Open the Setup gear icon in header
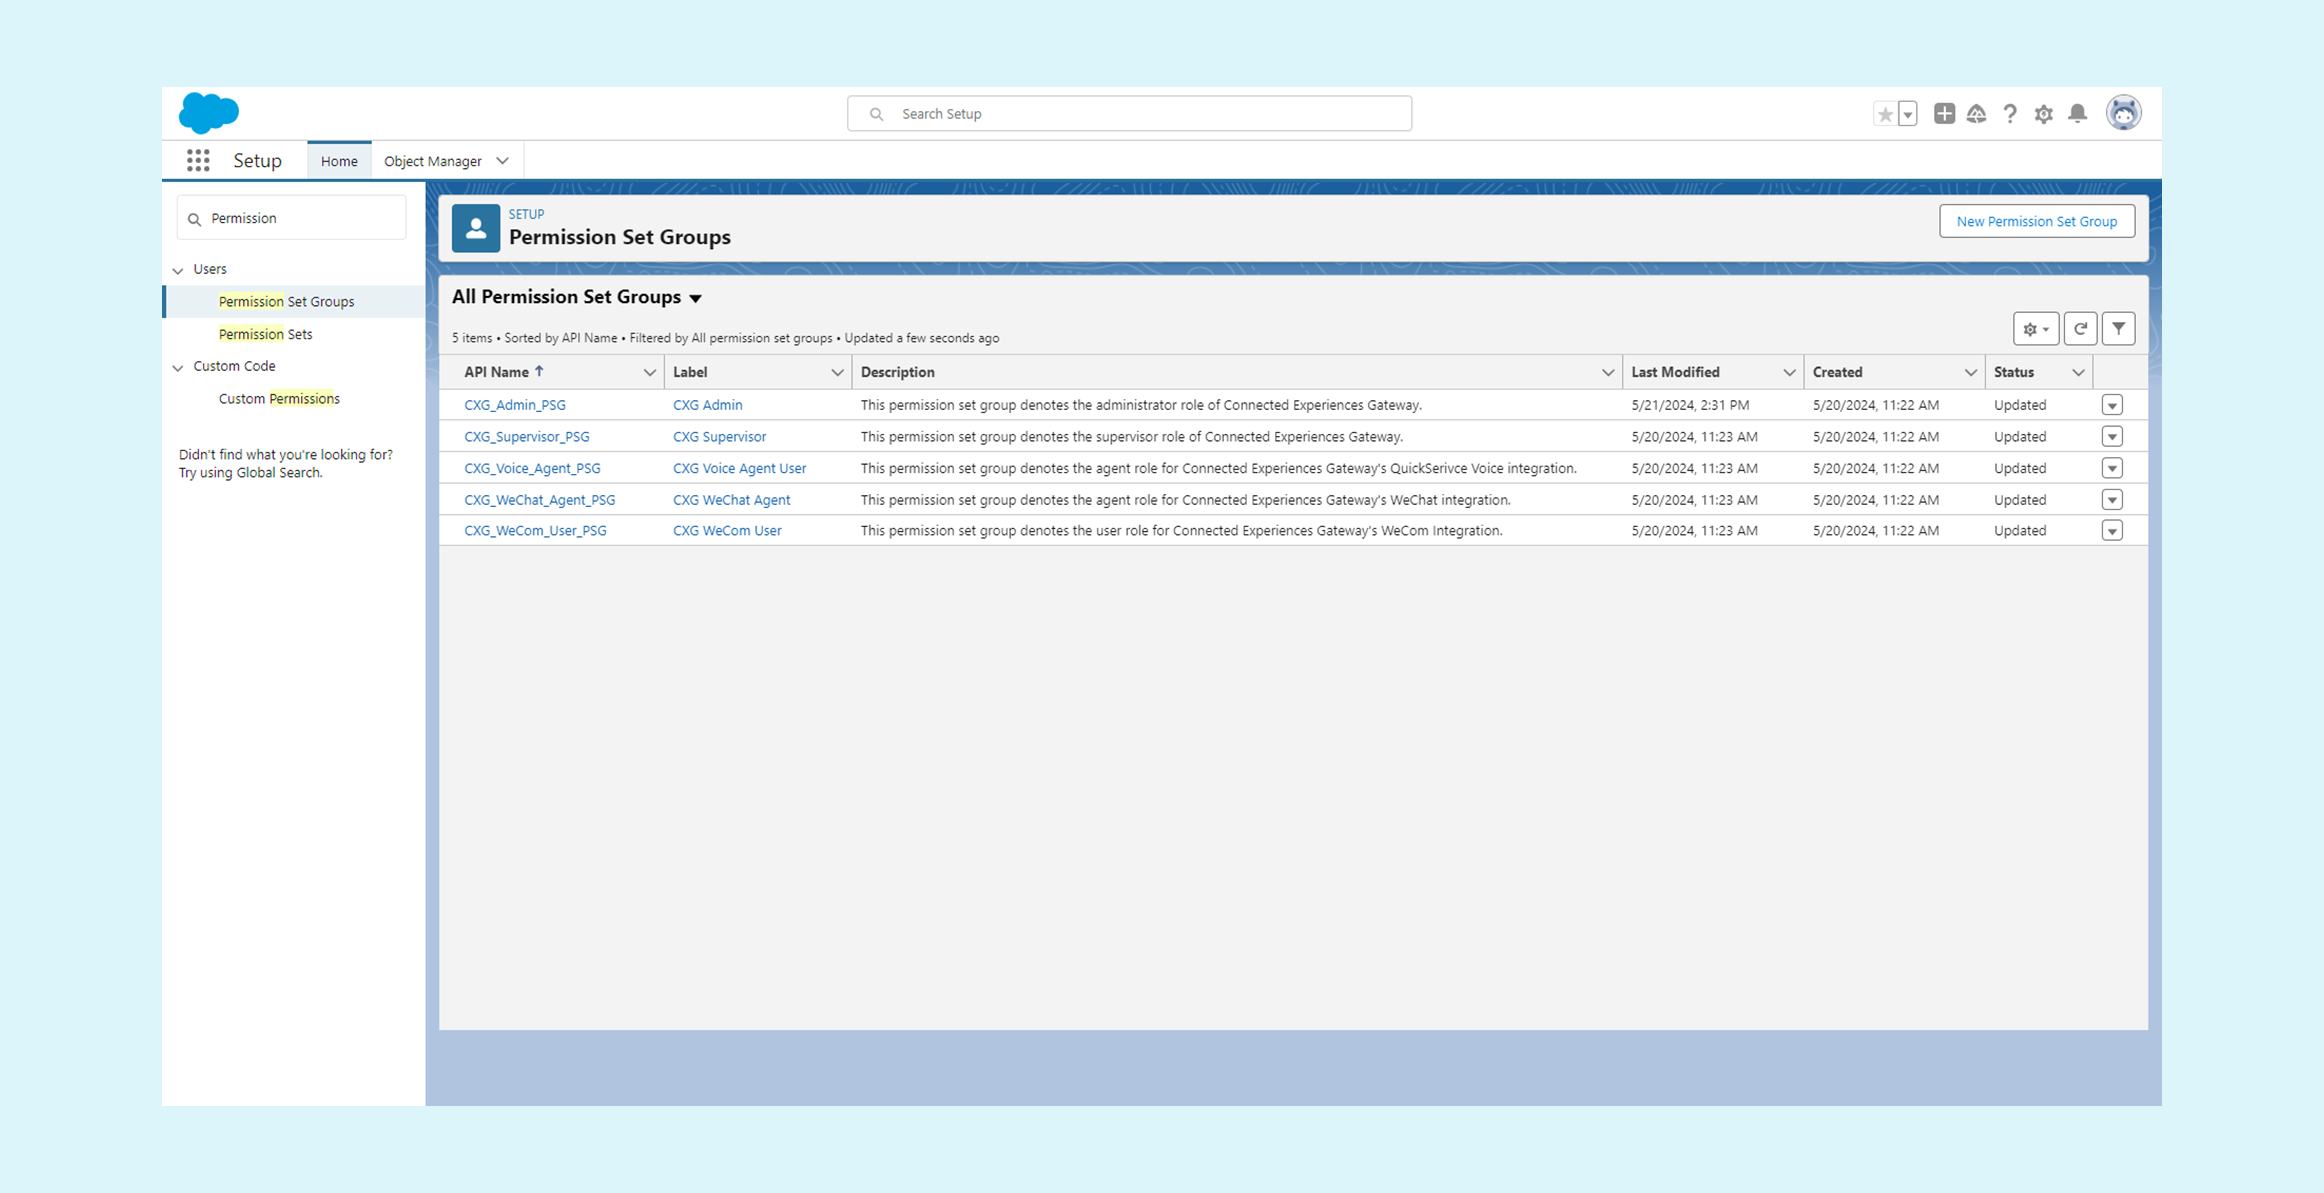 tap(2044, 114)
